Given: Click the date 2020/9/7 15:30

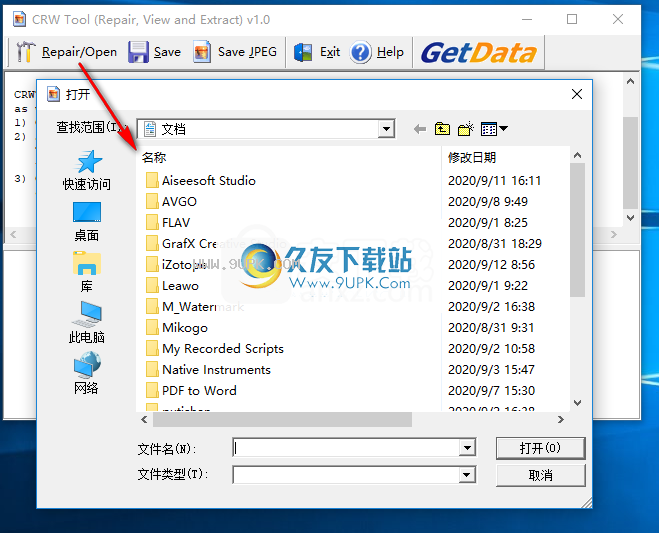Looking at the screenshot, I should (x=491, y=391).
